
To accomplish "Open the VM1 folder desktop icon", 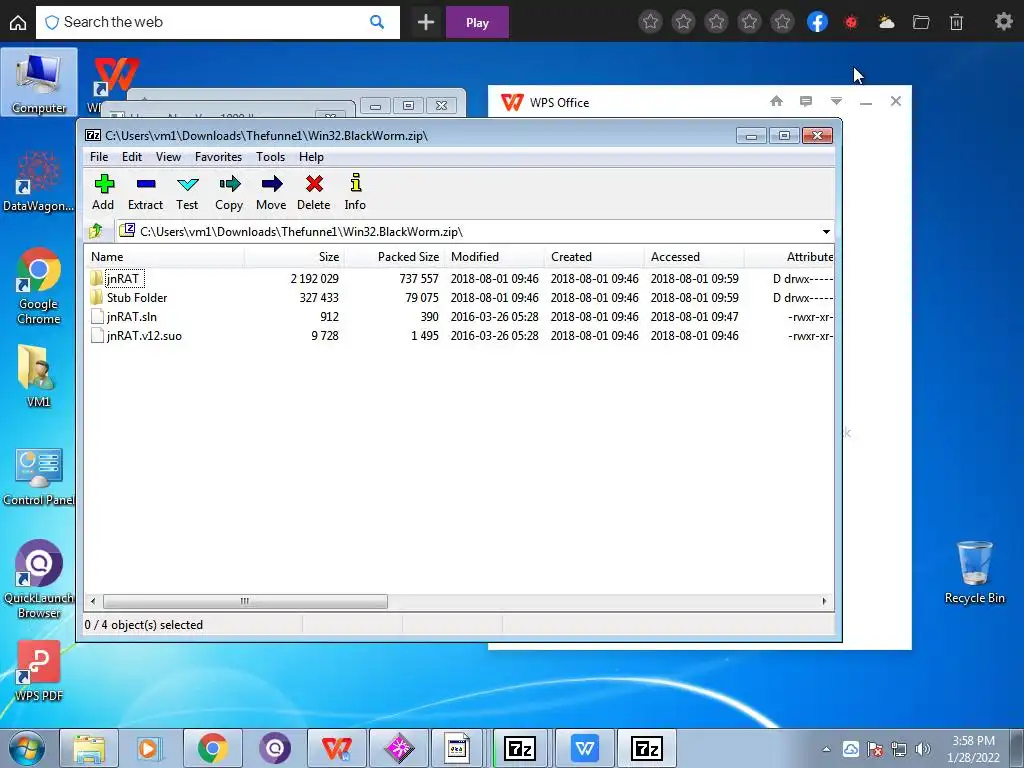I will click(38, 376).
